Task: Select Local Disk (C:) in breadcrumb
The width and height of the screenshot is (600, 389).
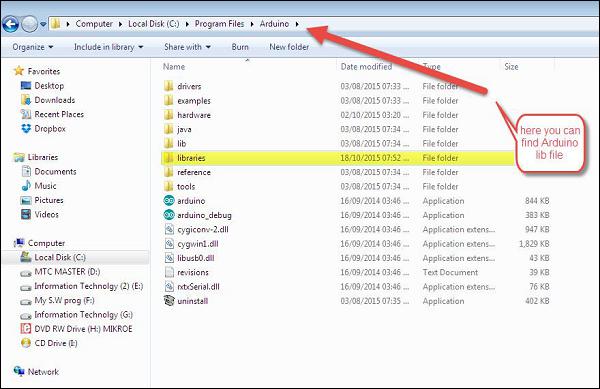Action: point(153,24)
